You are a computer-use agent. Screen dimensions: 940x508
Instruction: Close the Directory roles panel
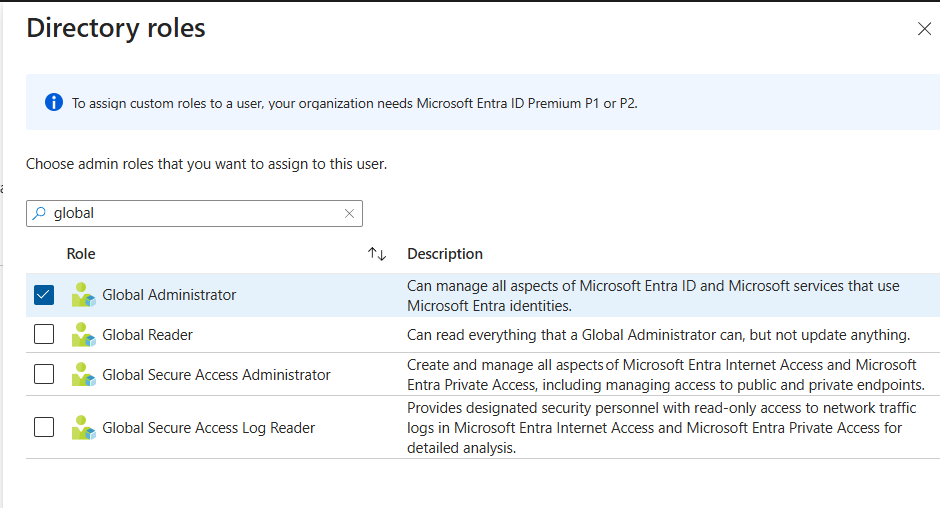(x=924, y=29)
